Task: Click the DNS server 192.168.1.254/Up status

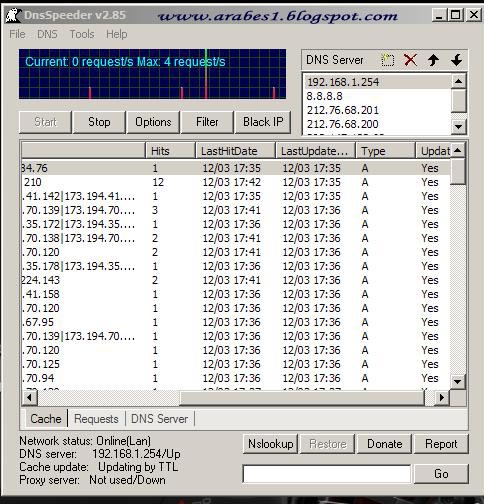Action: tap(100, 454)
